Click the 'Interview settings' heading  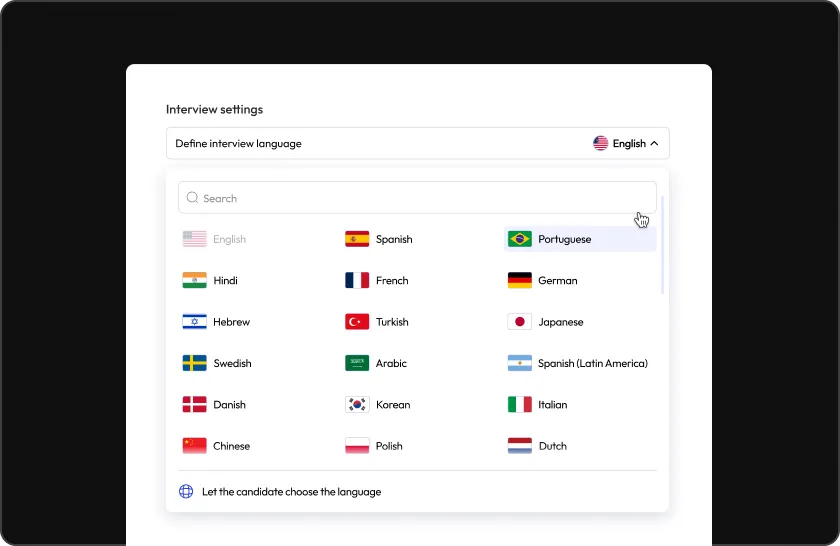tap(214, 109)
